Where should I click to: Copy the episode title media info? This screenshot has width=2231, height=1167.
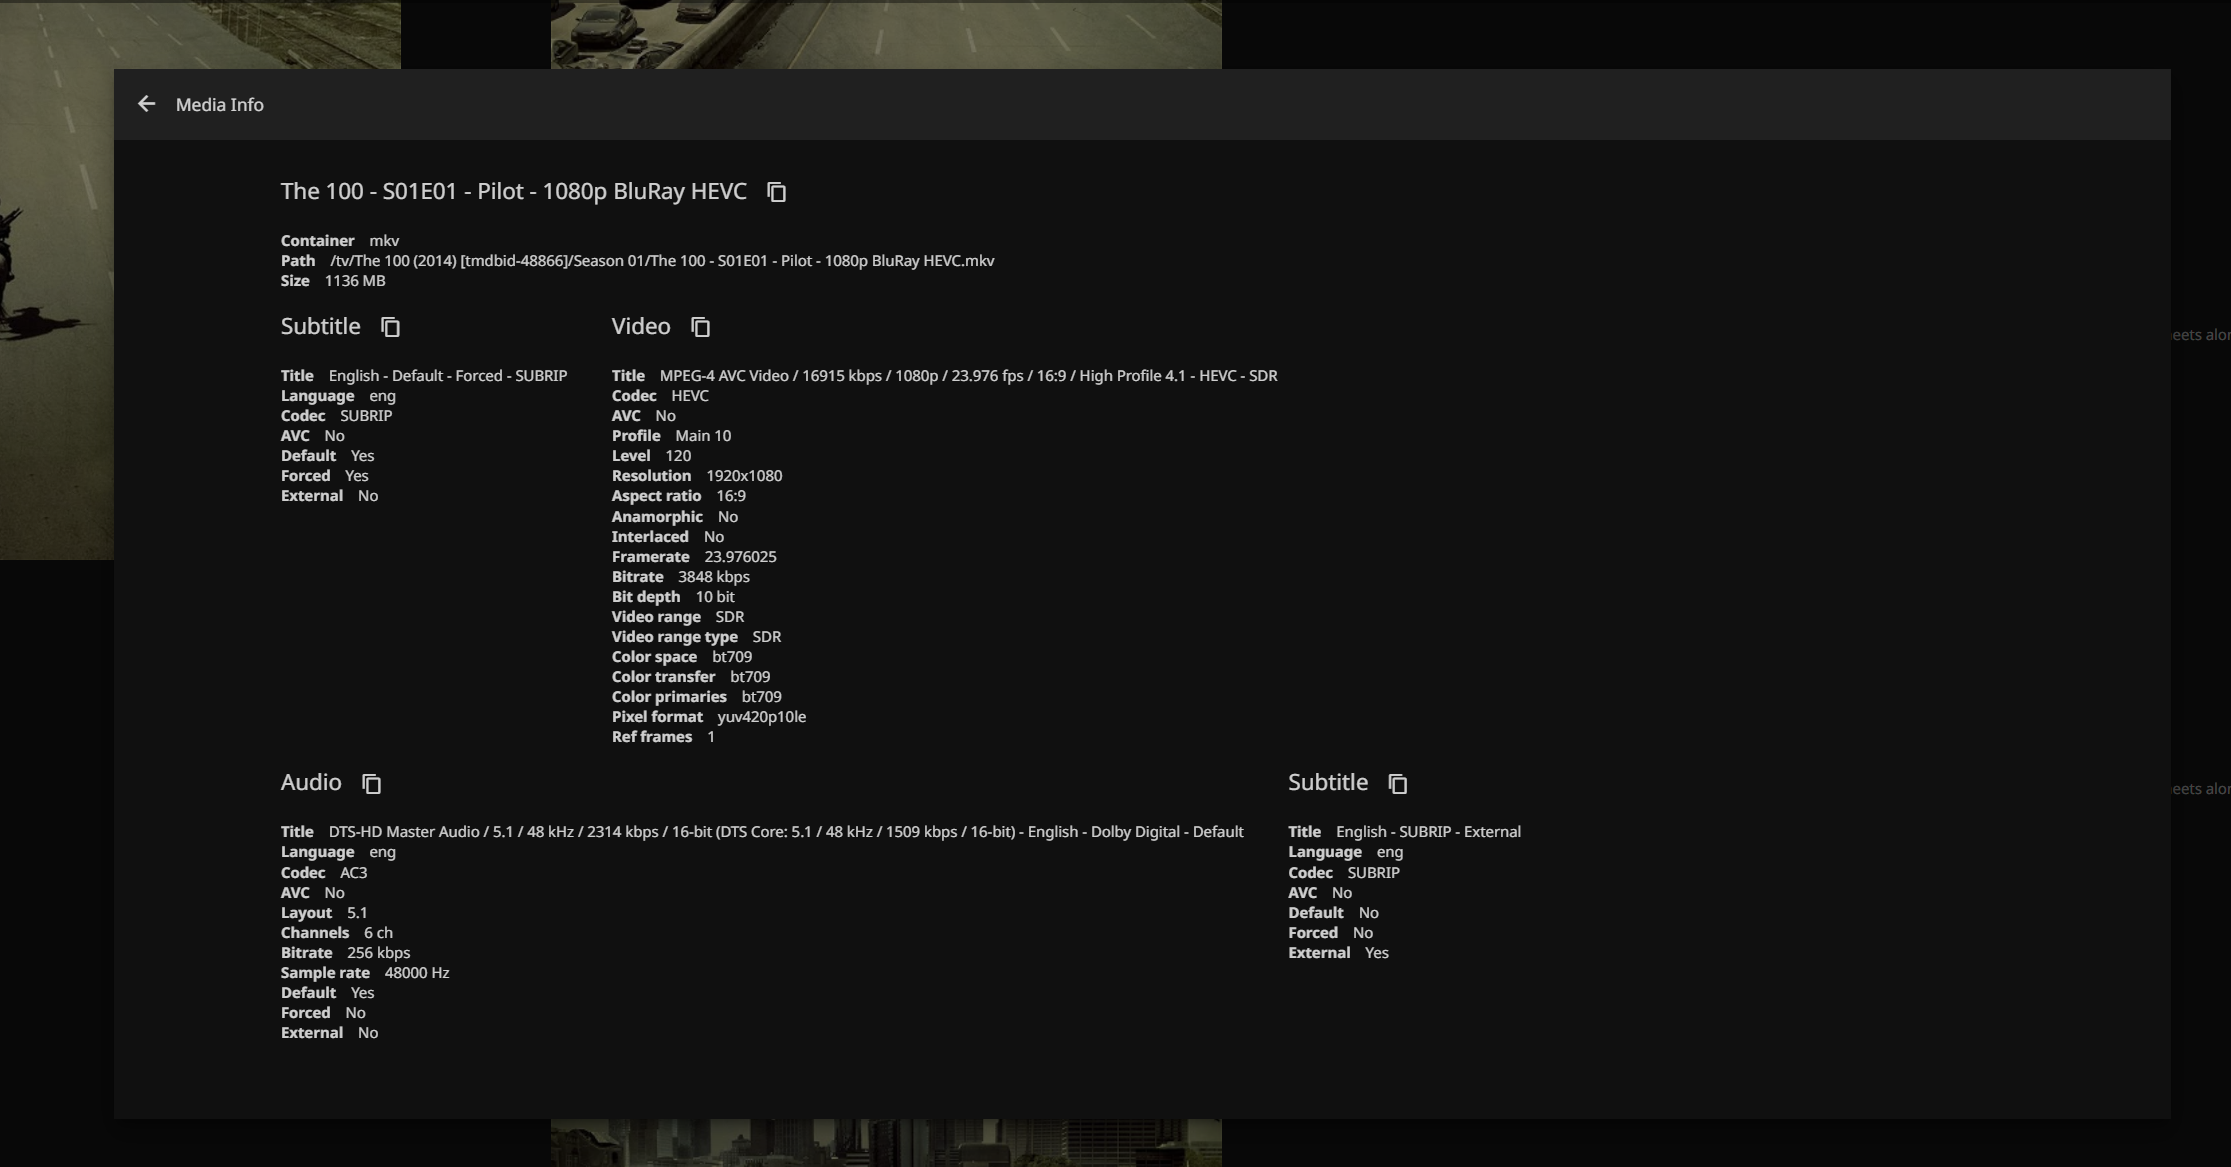tap(776, 192)
